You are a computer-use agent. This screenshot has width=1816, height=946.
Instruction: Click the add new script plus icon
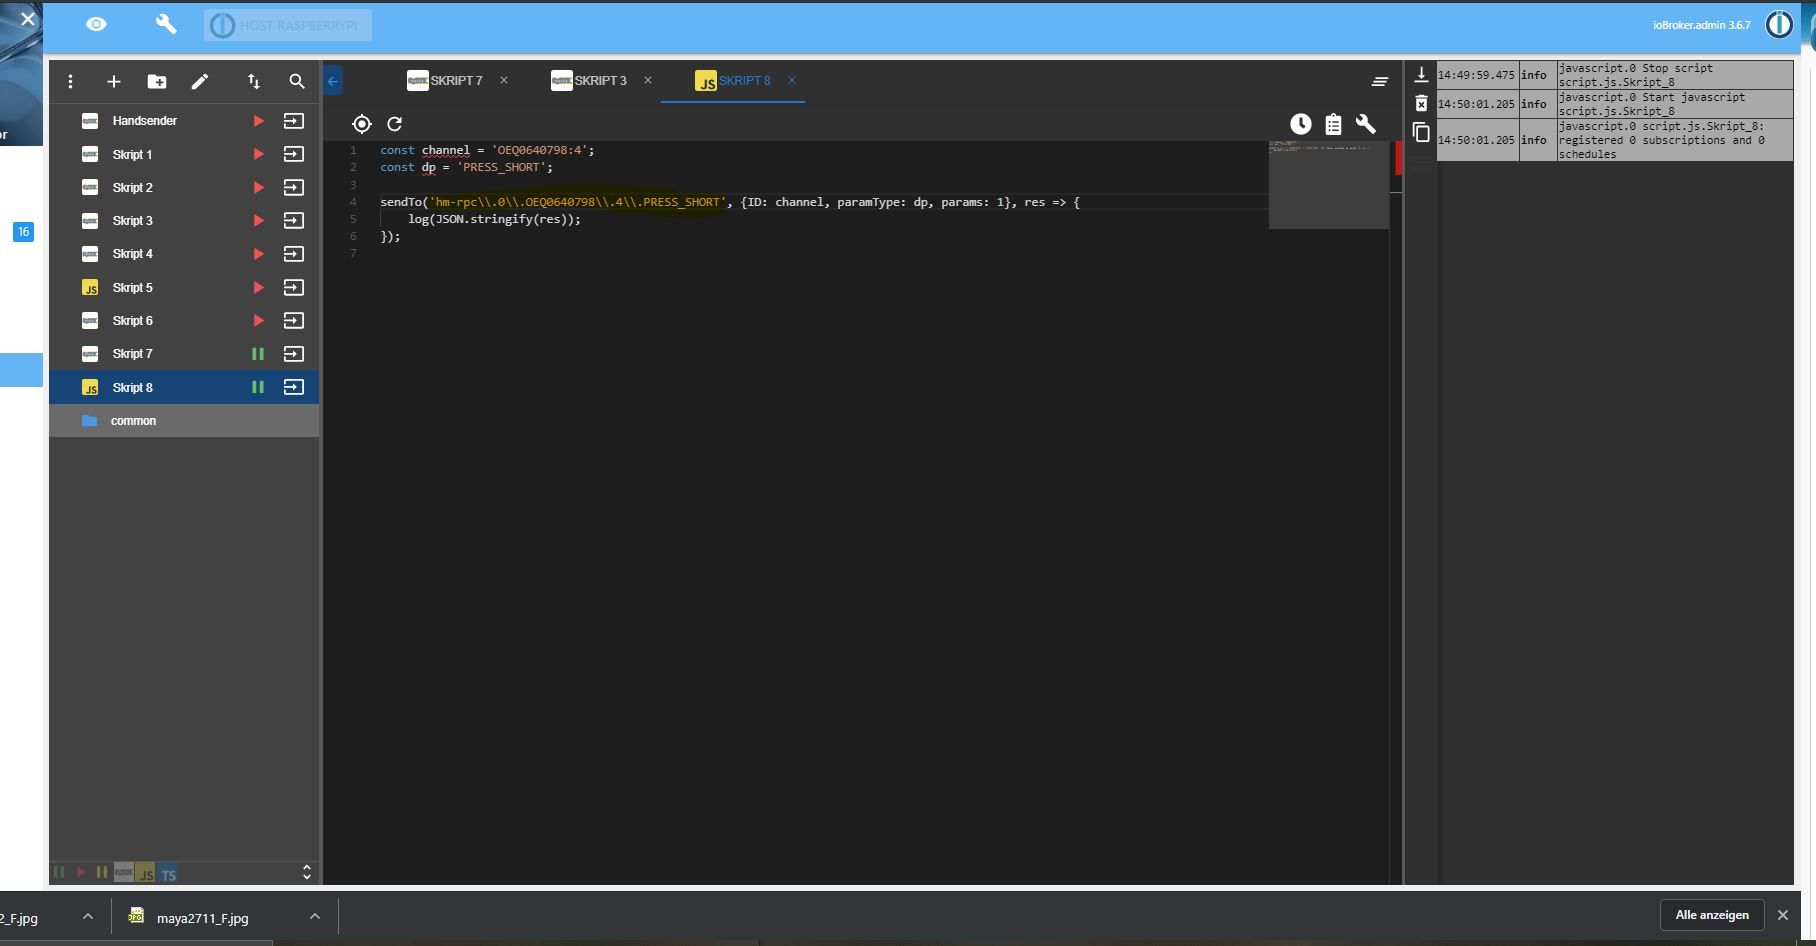(x=114, y=82)
